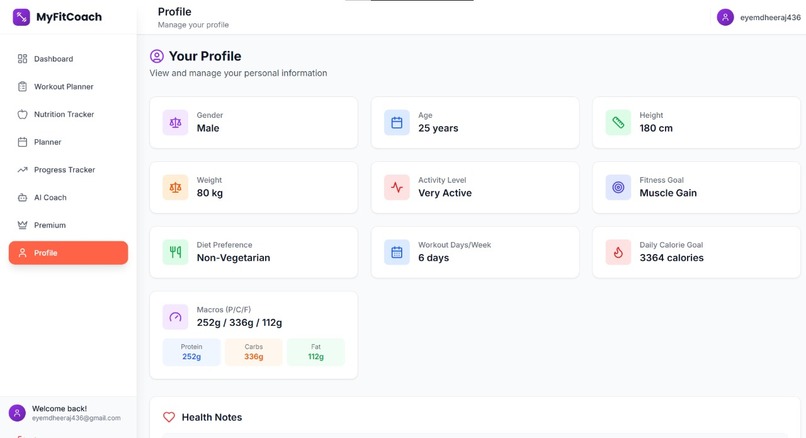This screenshot has width=806, height=438.
Task: Click the Daily Calorie Goal flame icon
Action: (618, 252)
